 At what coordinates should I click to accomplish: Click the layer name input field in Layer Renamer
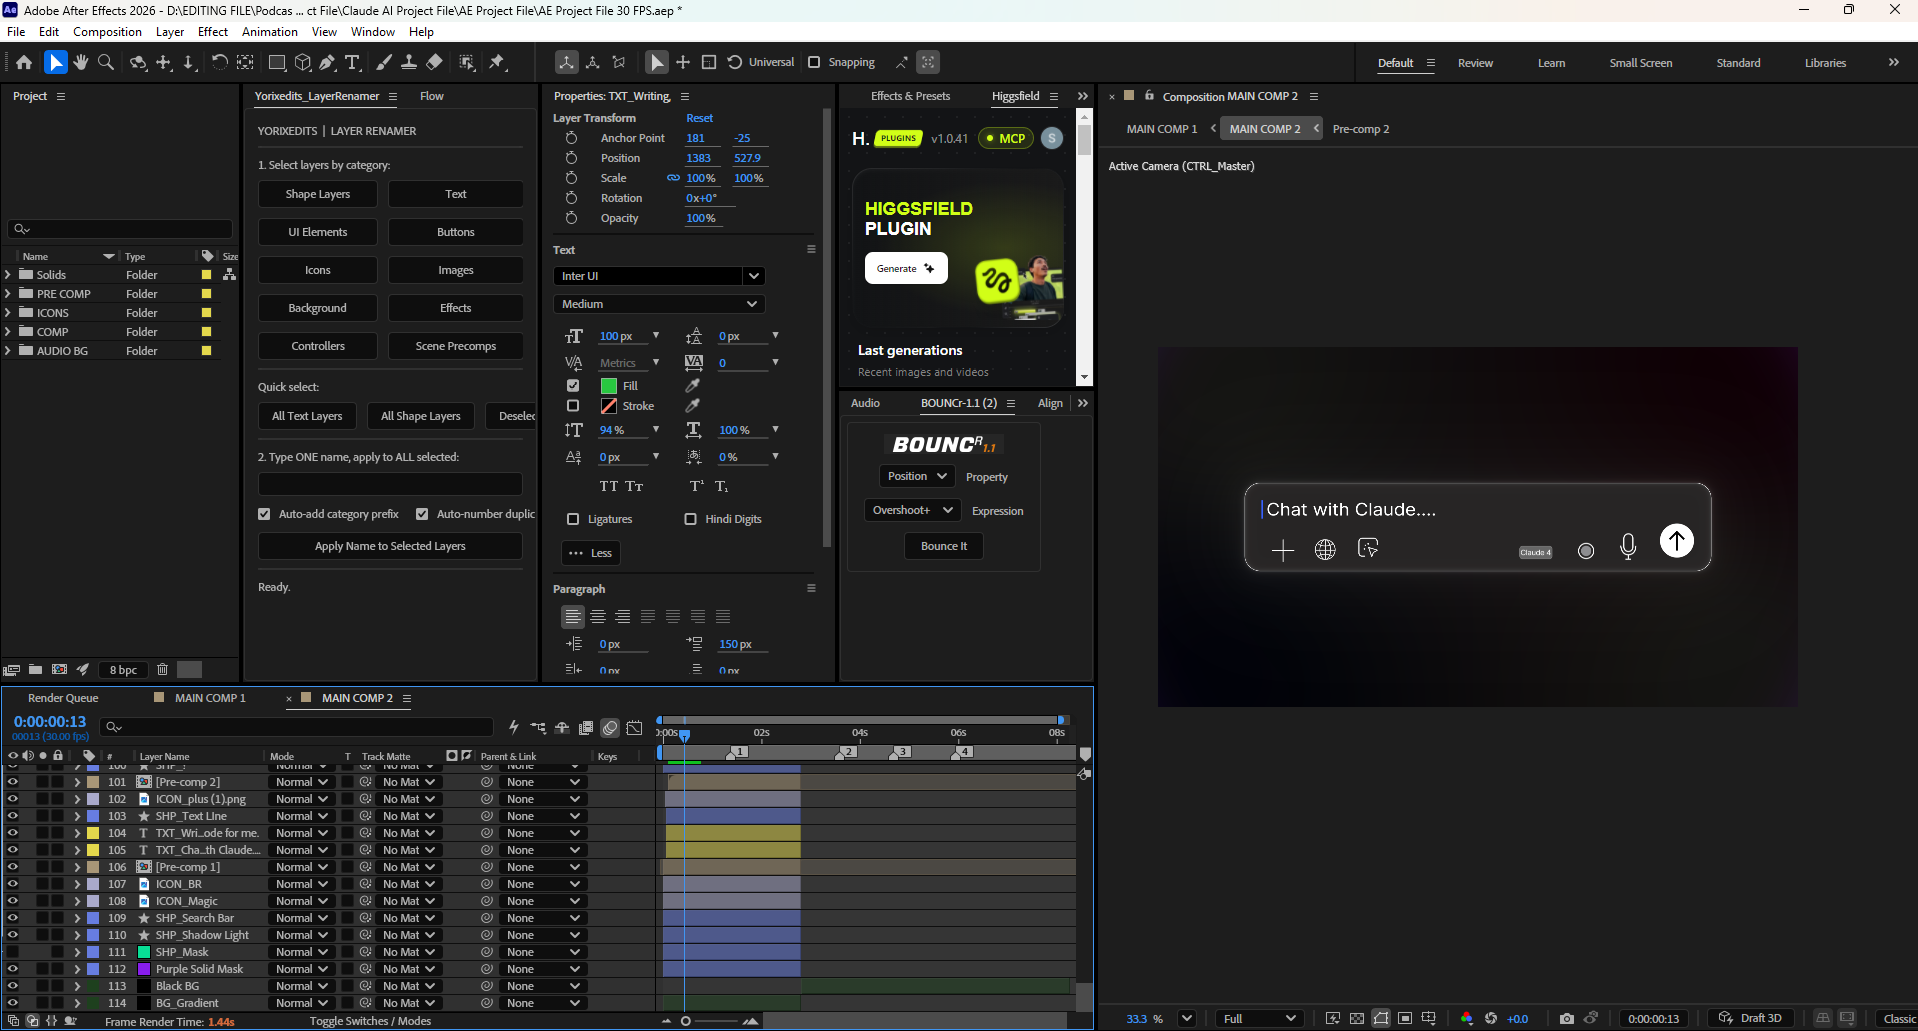coord(390,484)
